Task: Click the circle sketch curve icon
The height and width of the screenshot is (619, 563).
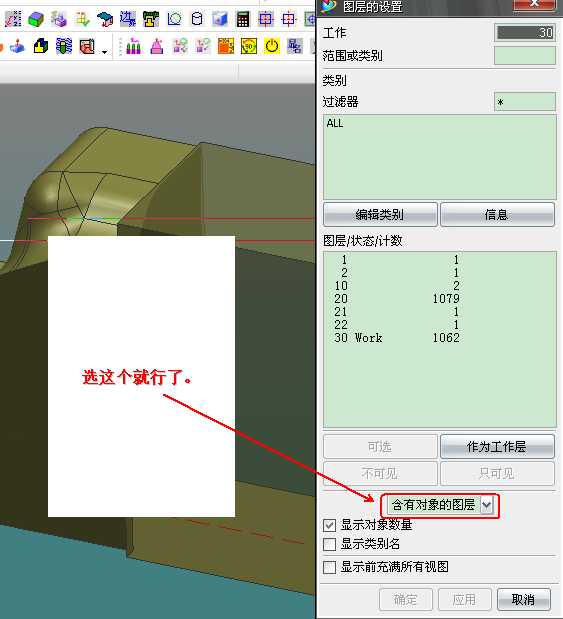Action: click(x=174, y=19)
